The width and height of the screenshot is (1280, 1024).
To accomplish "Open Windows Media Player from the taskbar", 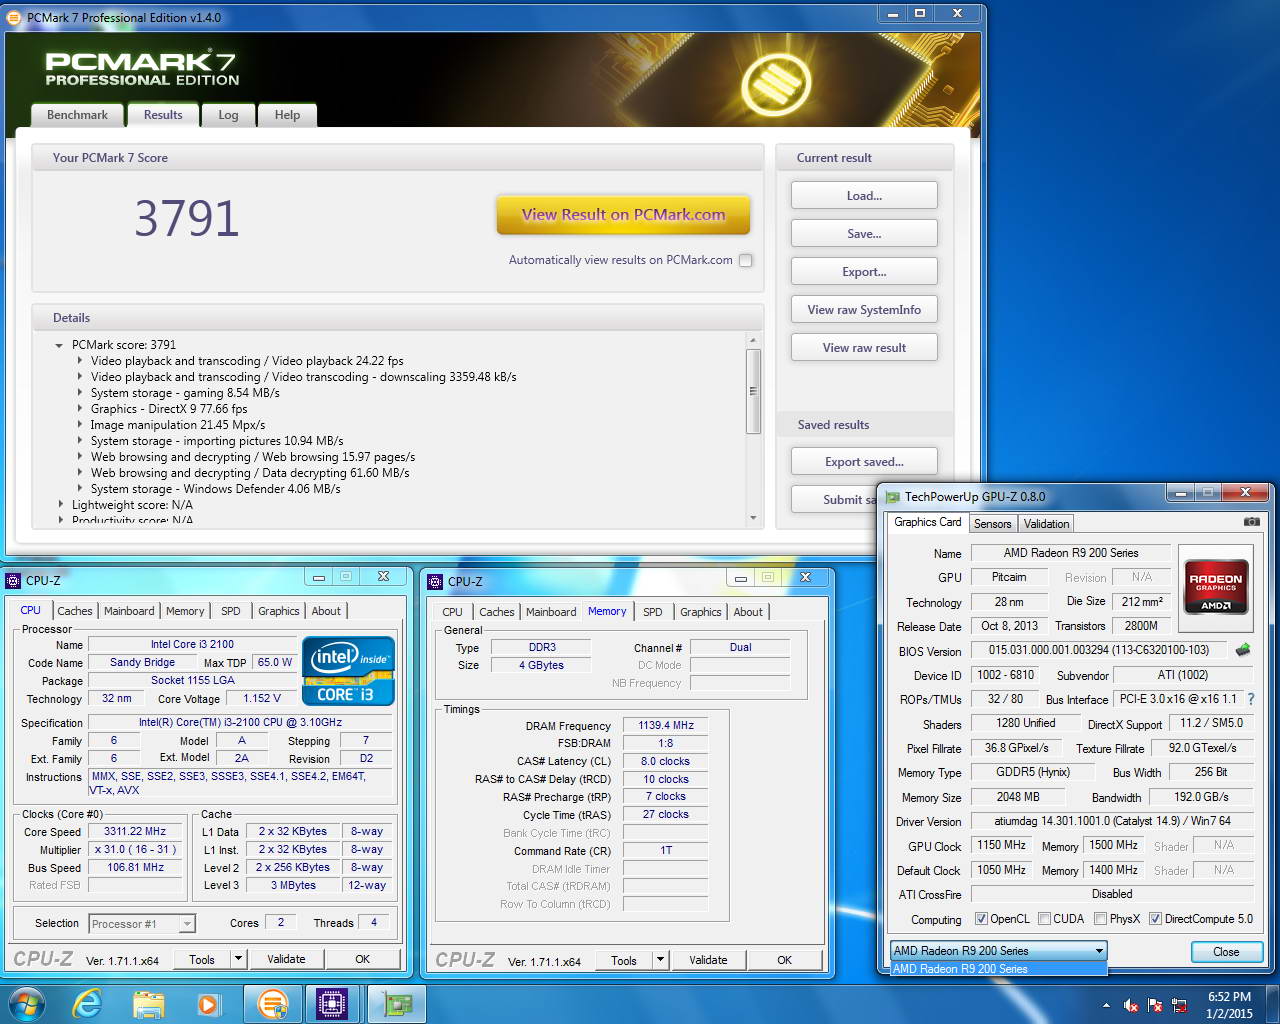I will 208,1003.
